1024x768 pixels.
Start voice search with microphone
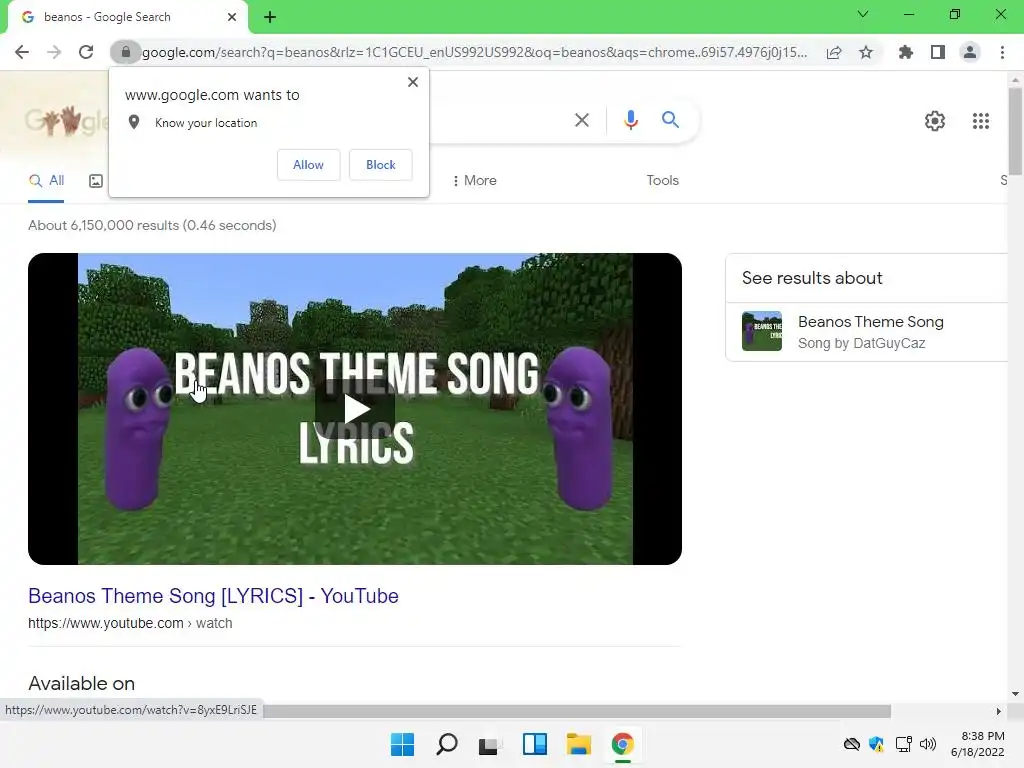pyautogui.click(x=630, y=120)
